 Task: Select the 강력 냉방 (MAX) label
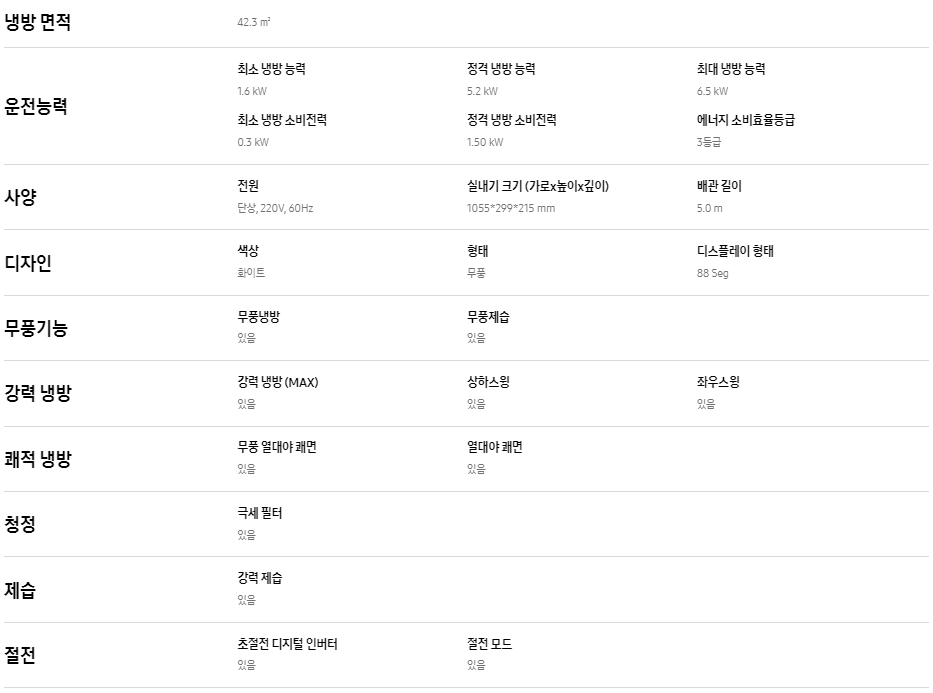(278, 382)
